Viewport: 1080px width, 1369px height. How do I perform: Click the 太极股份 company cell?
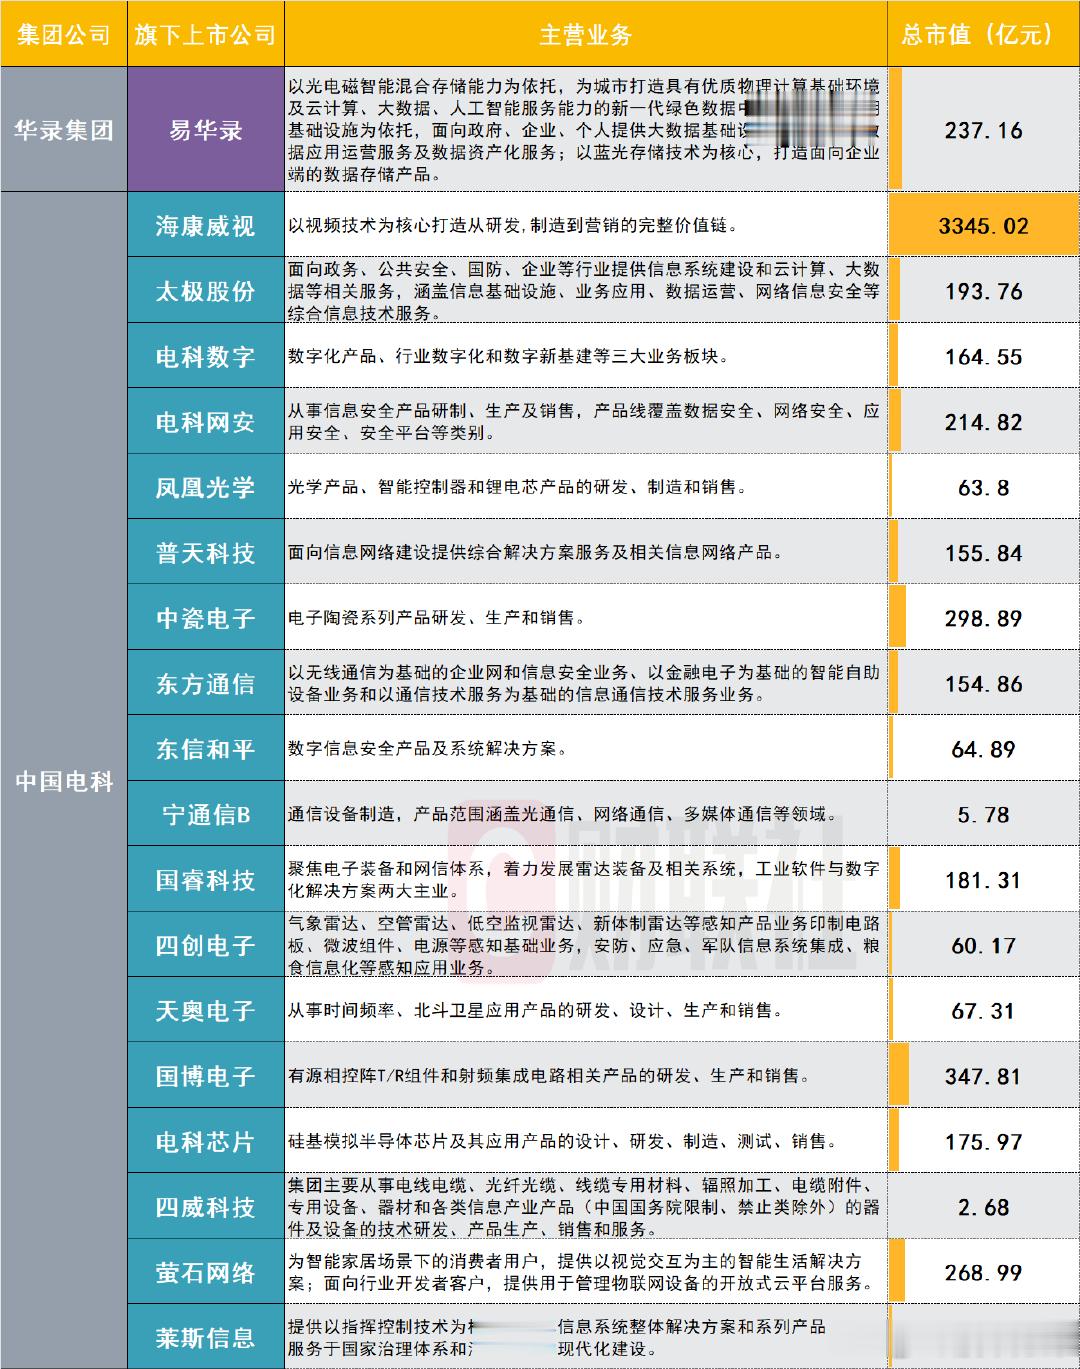[206, 291]
